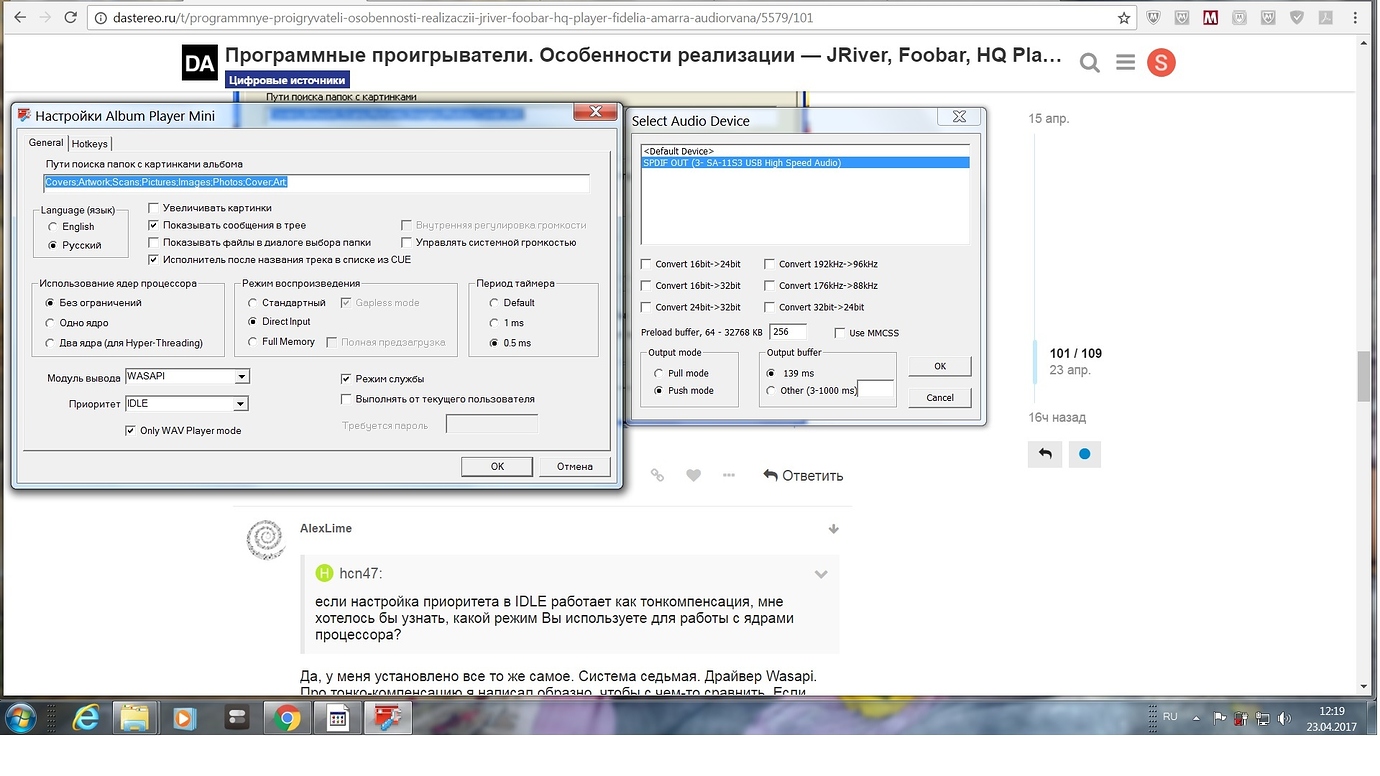Check Convert 16bit->24bit in Select Audio Device

click(x=646, y=264)
